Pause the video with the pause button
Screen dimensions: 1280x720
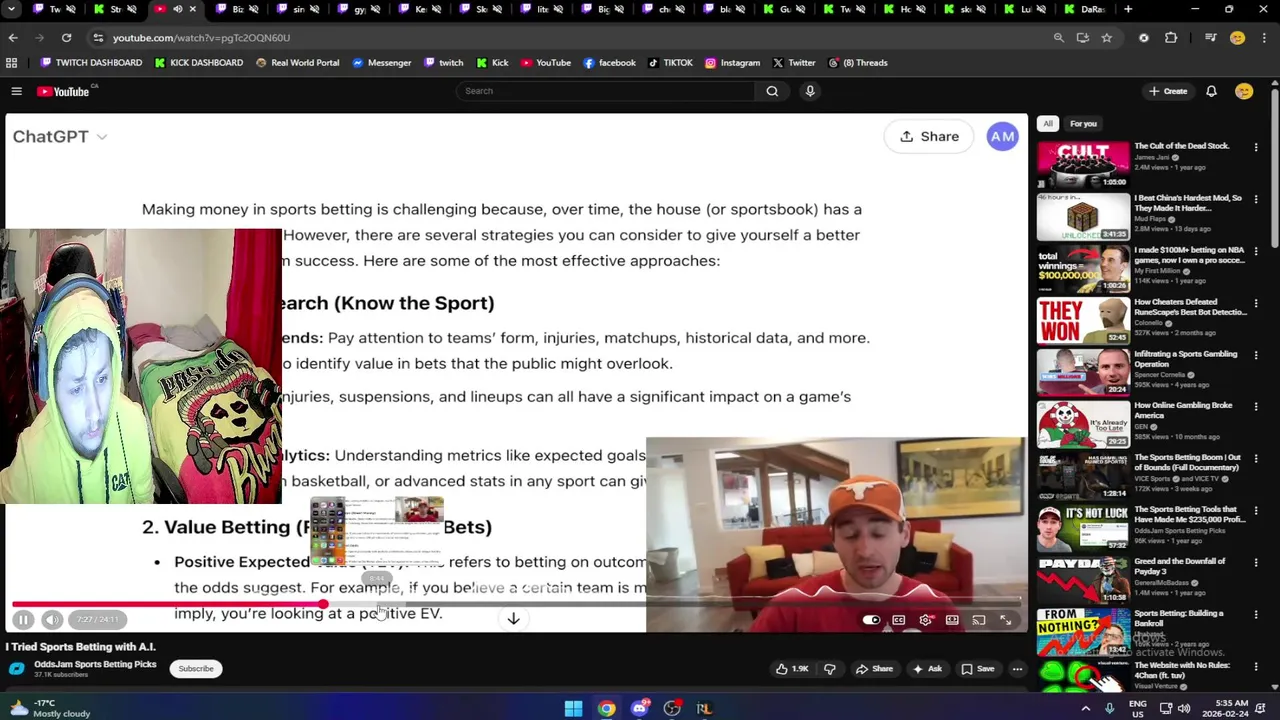(x=23, y=620)
